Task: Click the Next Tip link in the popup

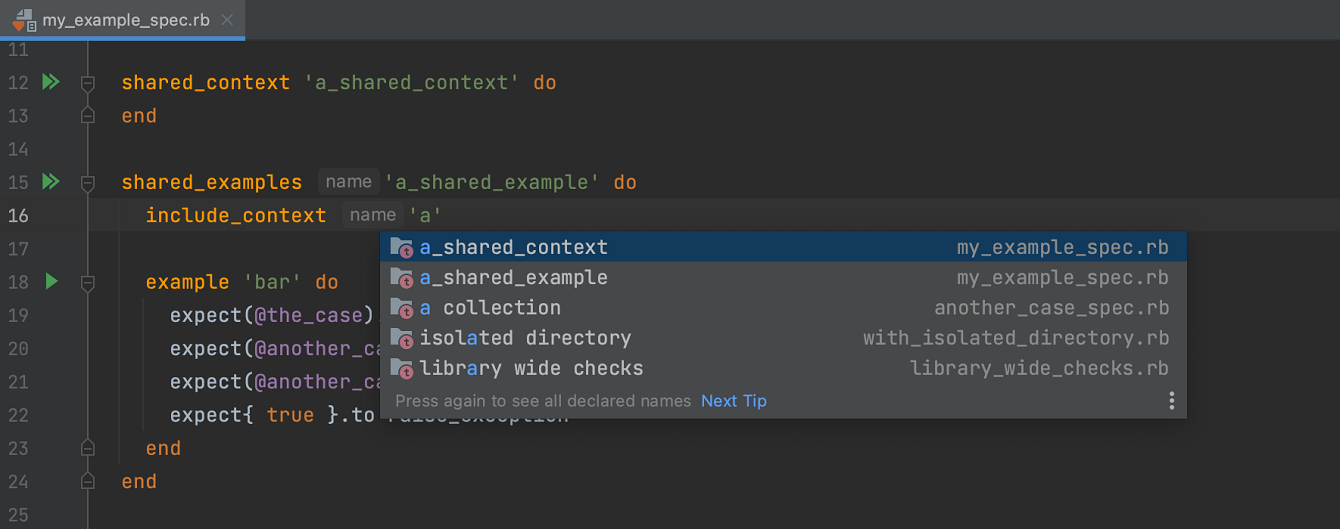Action: [x=734, y=401]
